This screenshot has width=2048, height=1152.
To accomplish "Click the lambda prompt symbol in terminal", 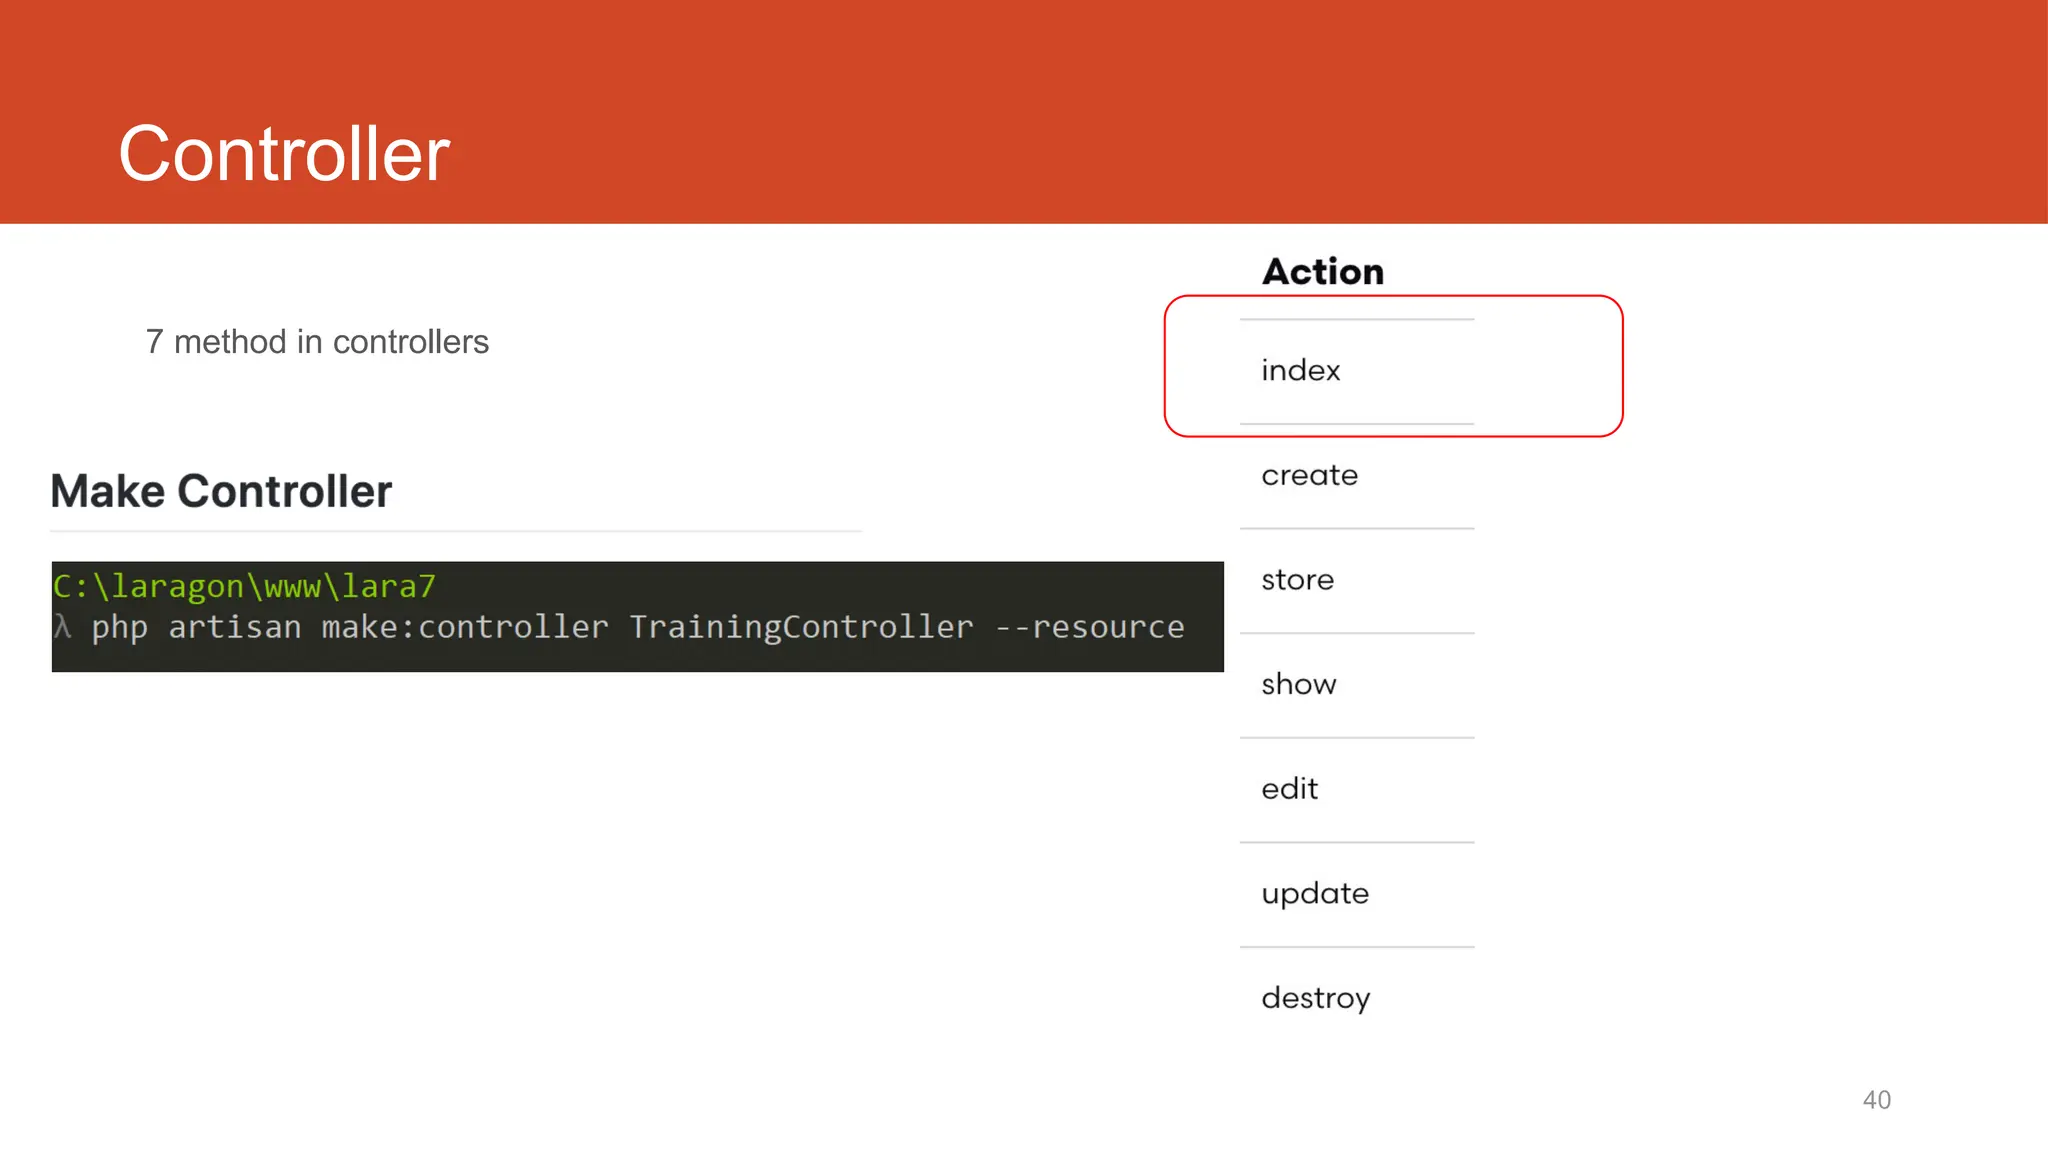I will [x=63, y=628].
